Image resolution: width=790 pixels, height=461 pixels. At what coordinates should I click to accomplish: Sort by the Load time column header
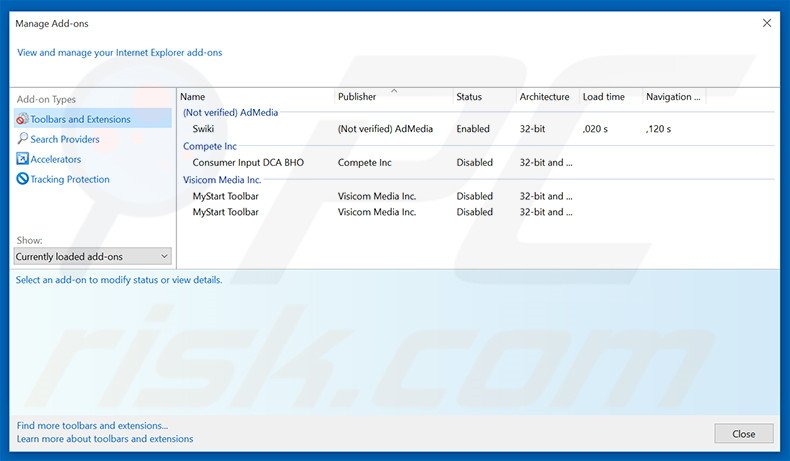(604, 97)
